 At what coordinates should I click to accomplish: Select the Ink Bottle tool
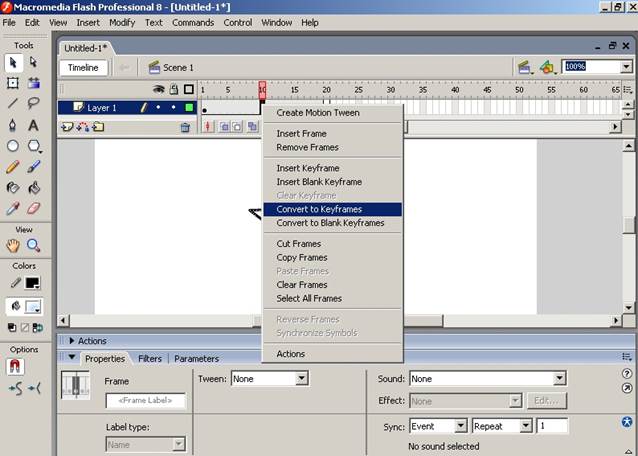[13, 188]
